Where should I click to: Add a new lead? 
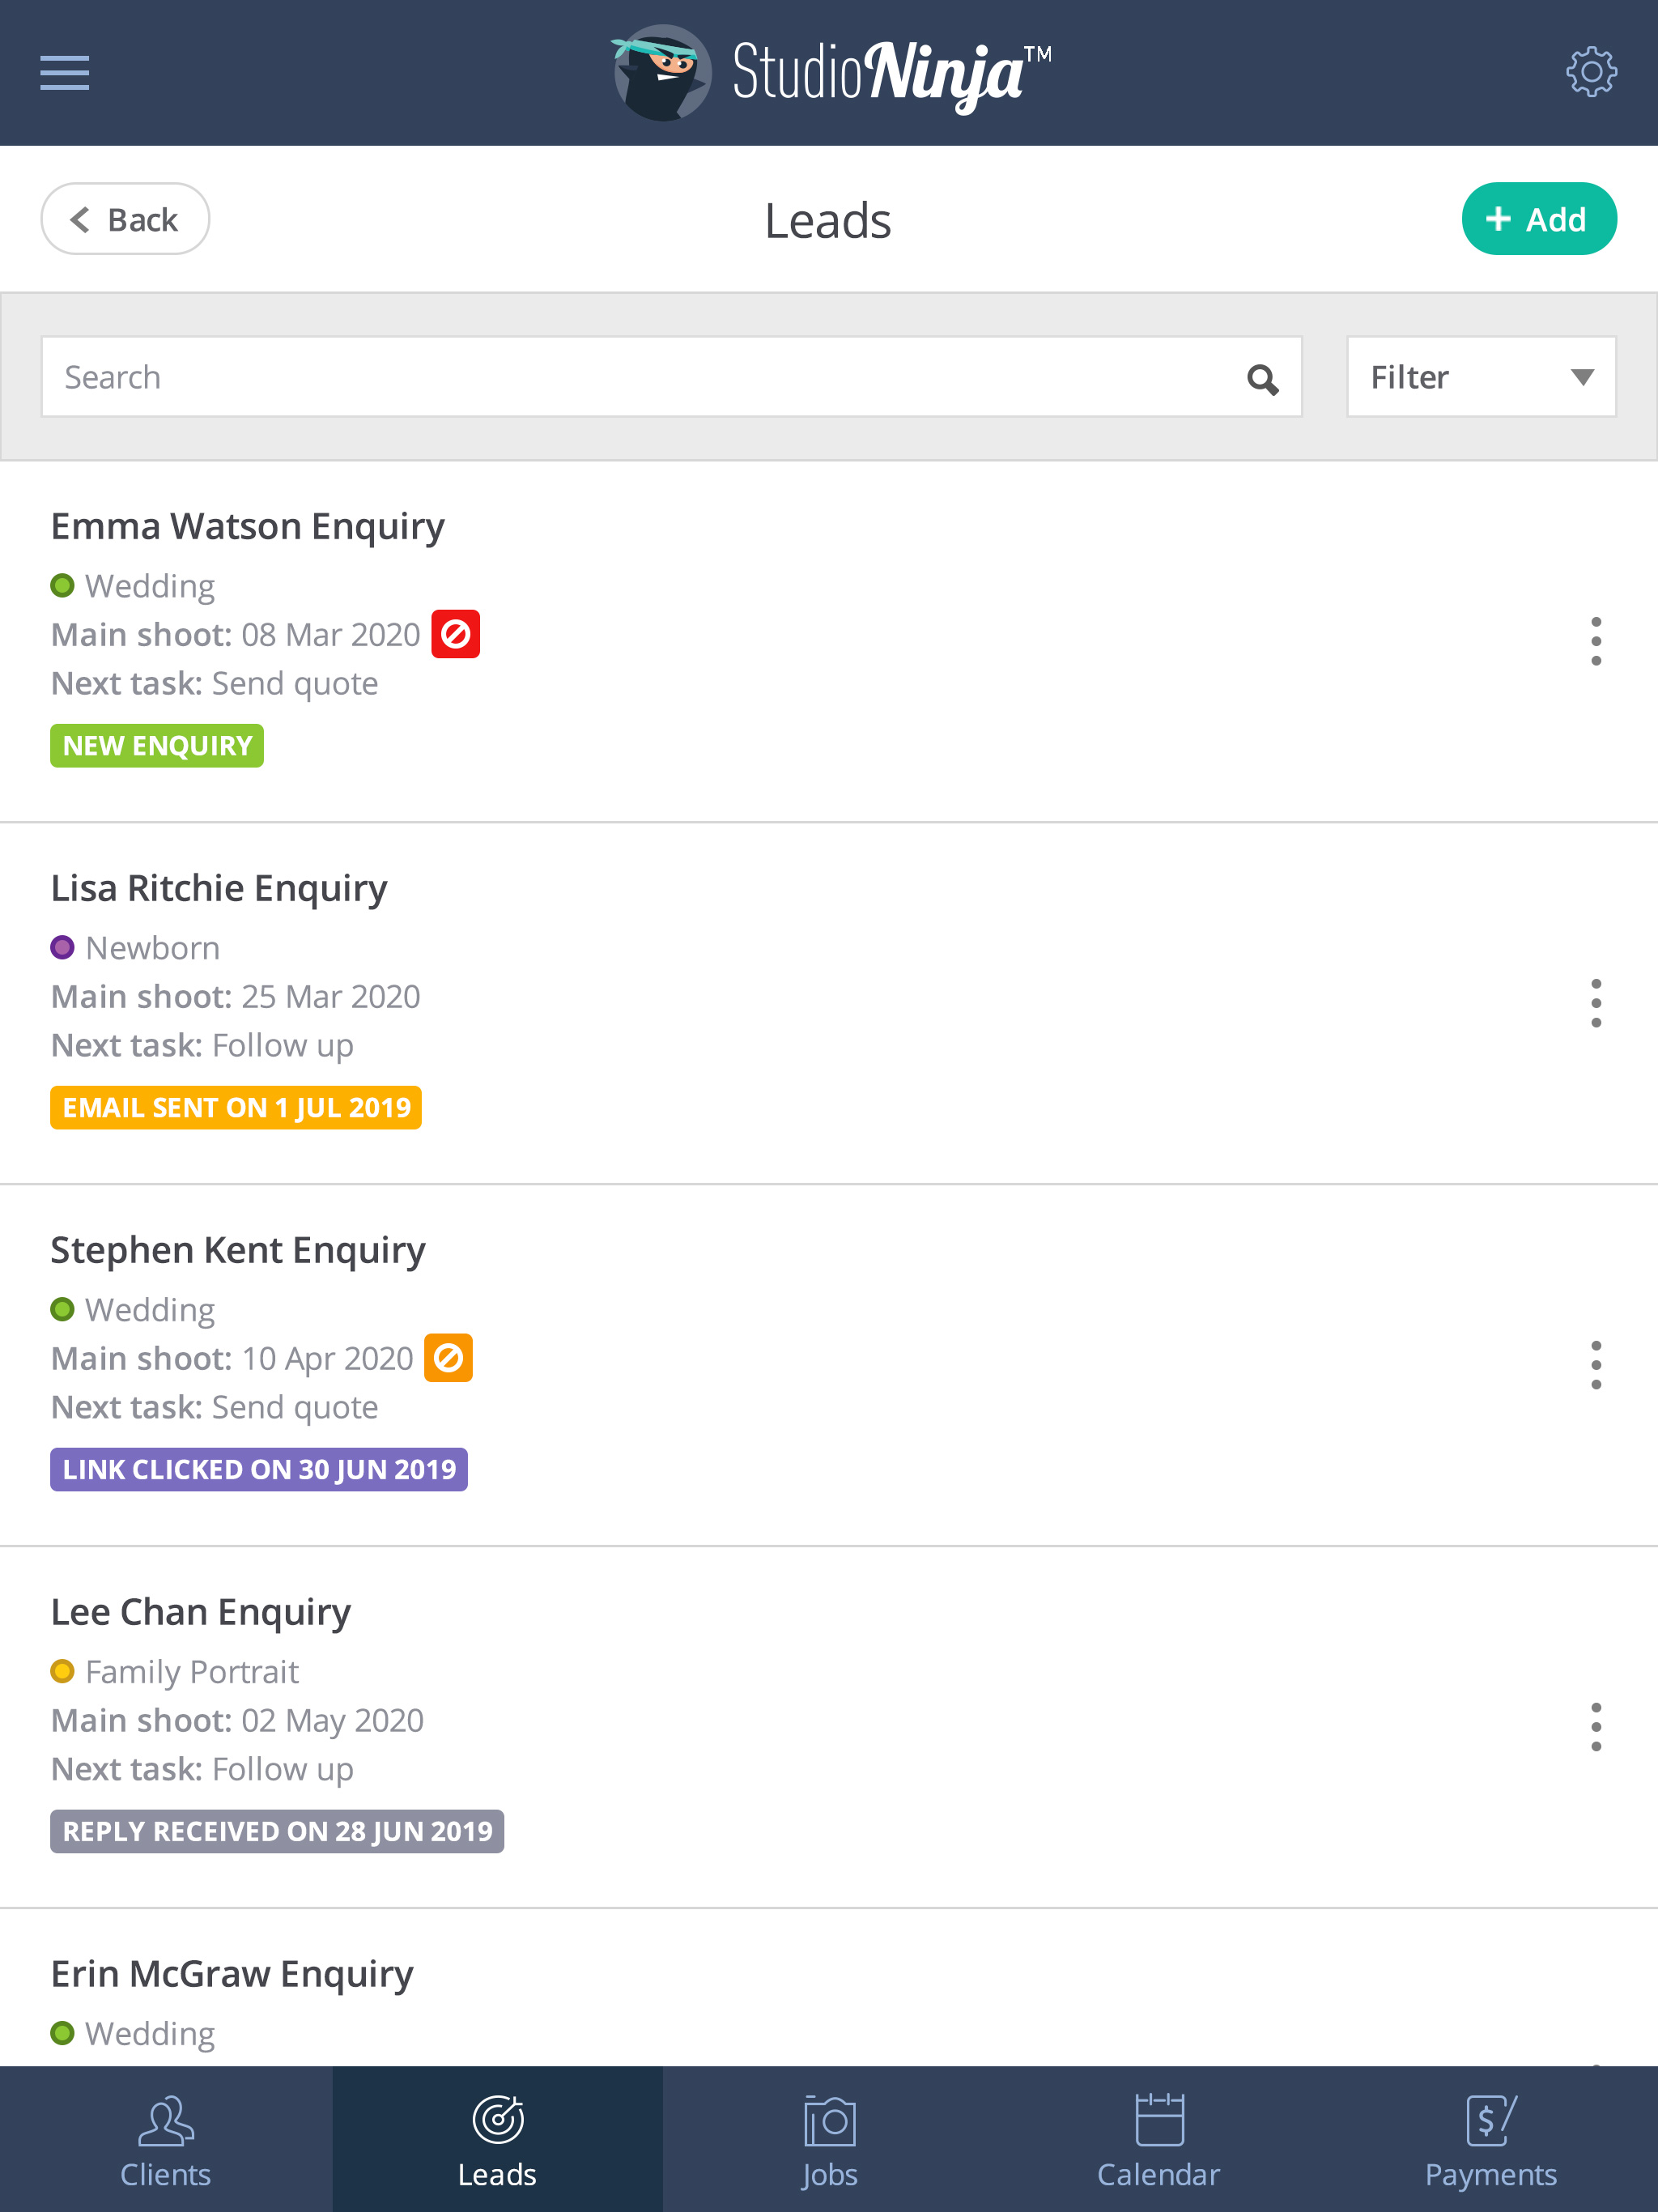[x=1539, y=219]
